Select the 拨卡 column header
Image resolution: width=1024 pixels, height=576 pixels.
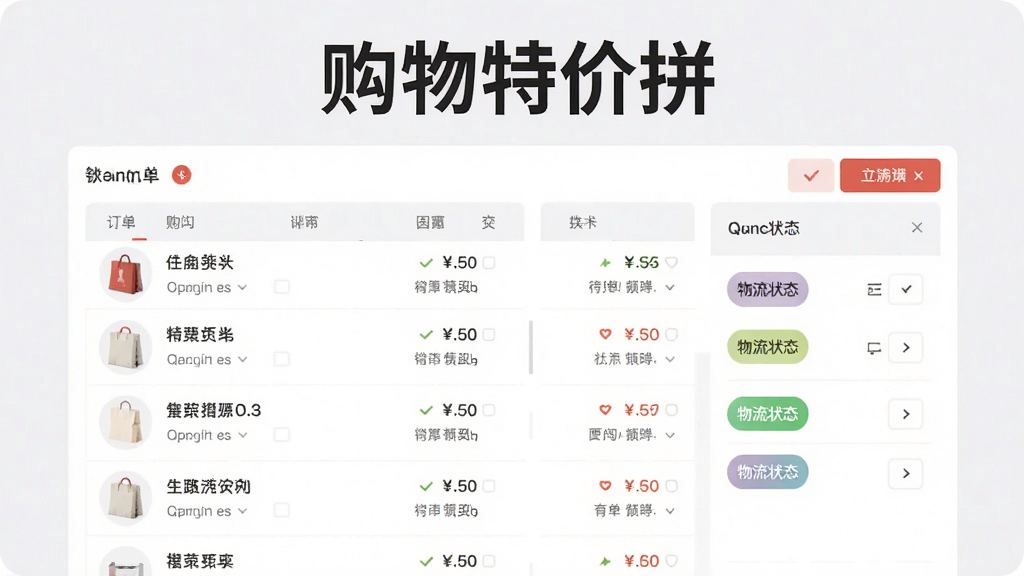pyautogui.click(x=583, y=223)
